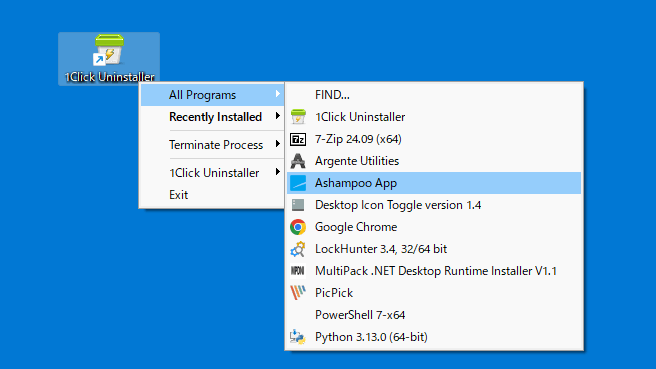
Task: Click the 7-Zip program icon
Action: (x=298, y=139)
